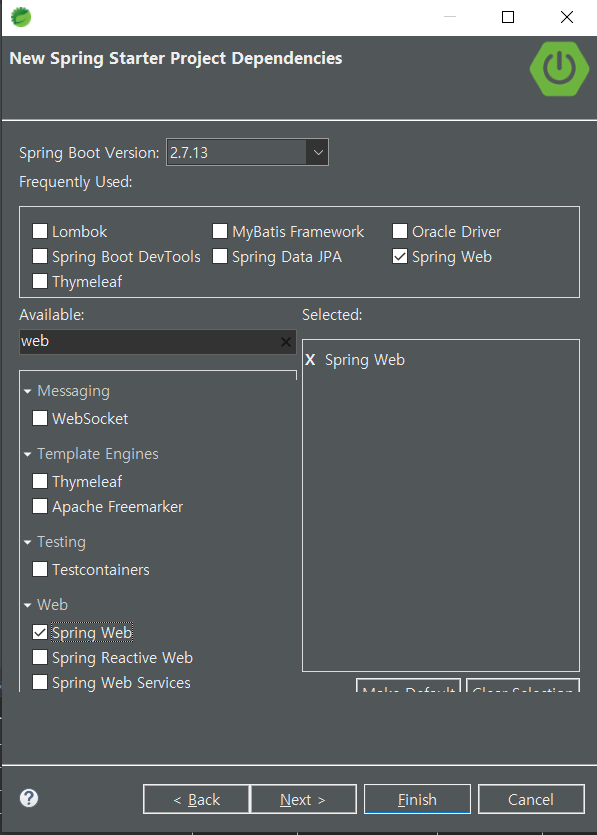This screenshot has height=835, width=597.
Task: Click the Testing category label
Action: pos(61,542)
